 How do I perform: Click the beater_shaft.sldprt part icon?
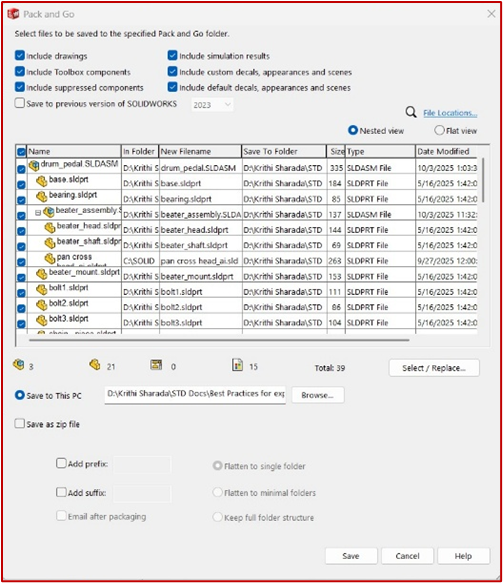pyautogui.click(x=49, y=243)
